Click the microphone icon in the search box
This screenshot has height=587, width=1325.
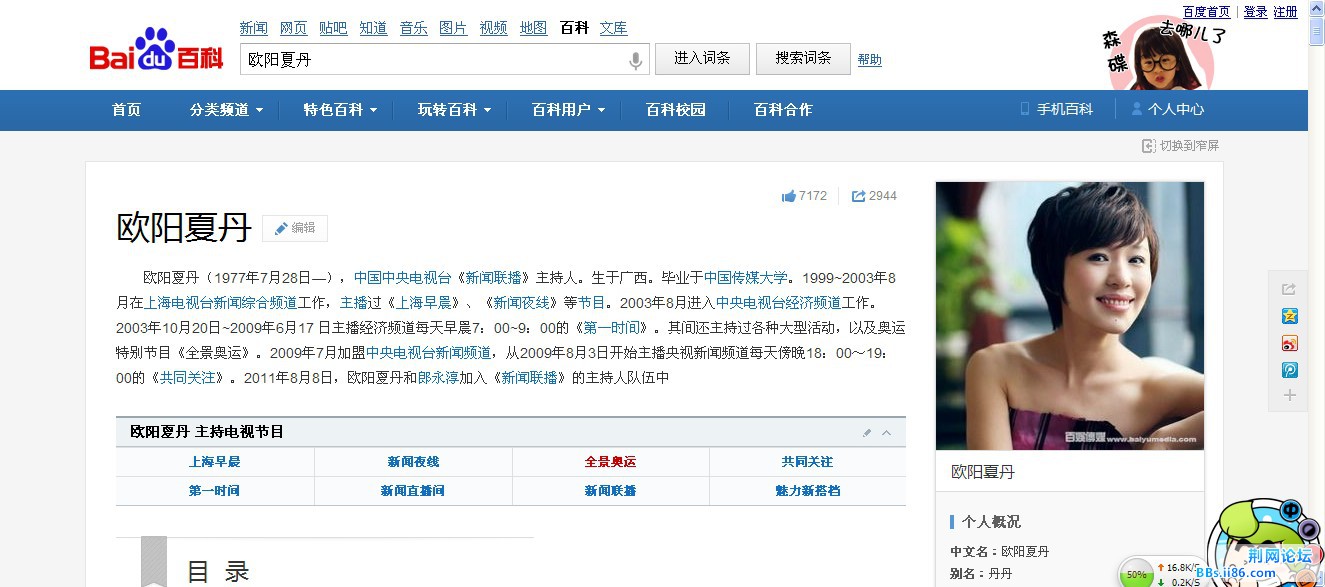[634, 60]
